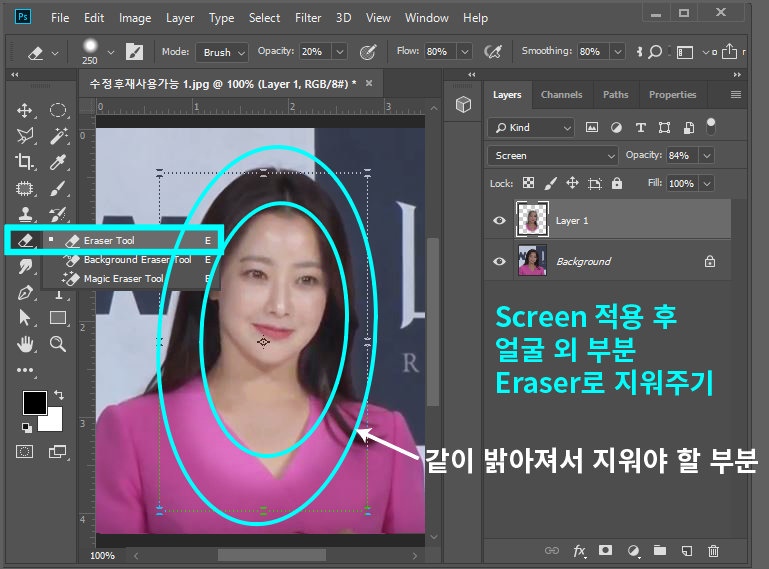Select the Crop tool
769x569 pixels.
pos(25,162)
